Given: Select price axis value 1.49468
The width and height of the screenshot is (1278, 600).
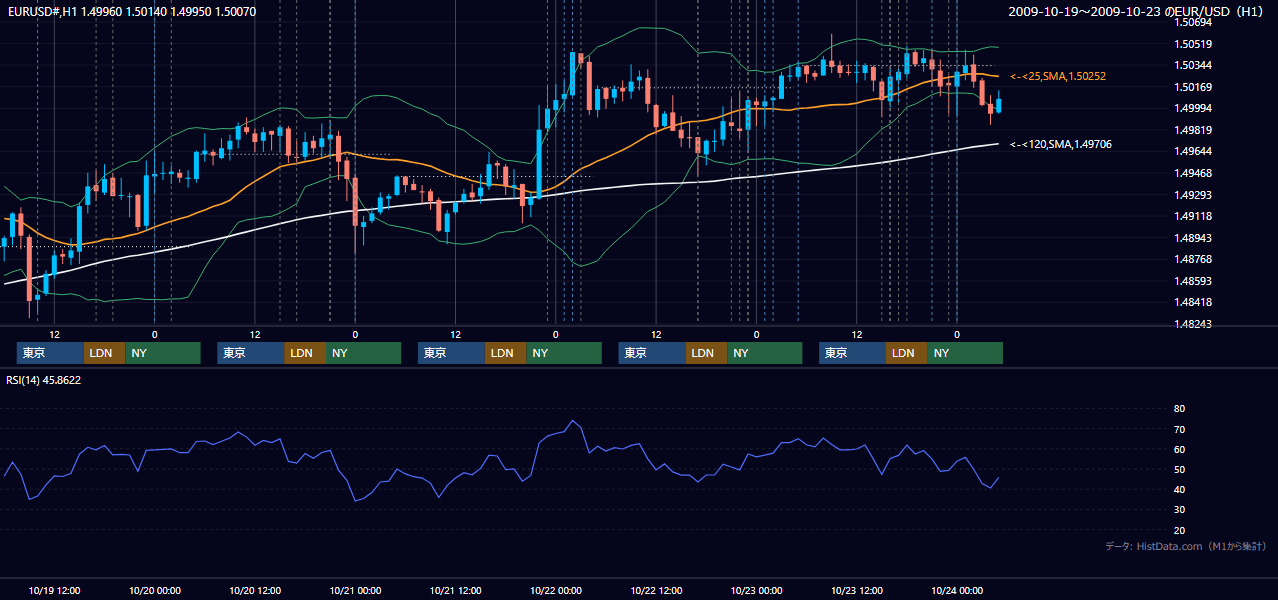Looking at the screenshot, I should (1194, 173).
